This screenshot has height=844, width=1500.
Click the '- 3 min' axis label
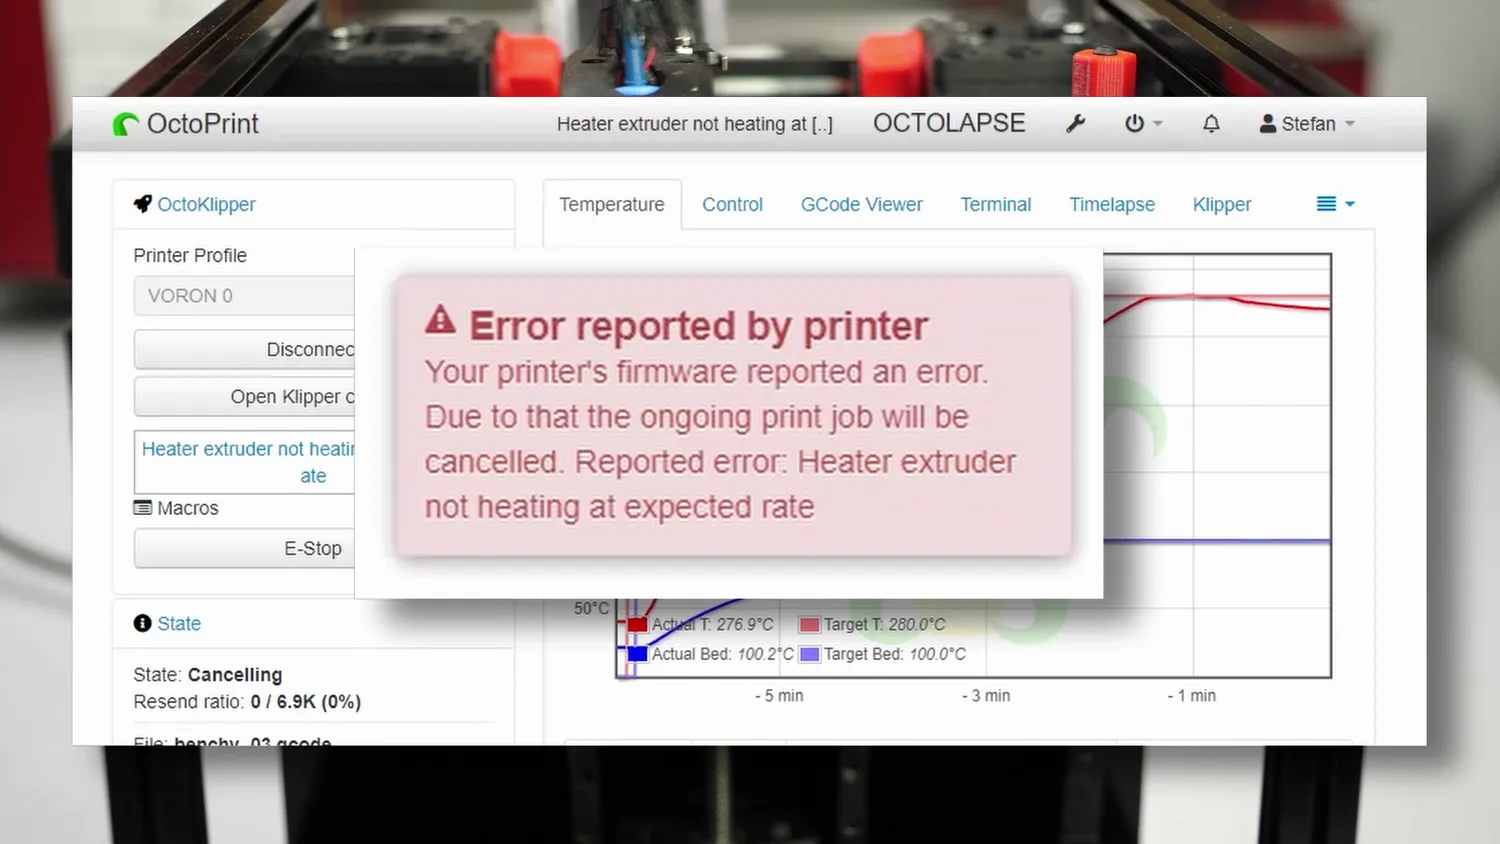point(986,695)
